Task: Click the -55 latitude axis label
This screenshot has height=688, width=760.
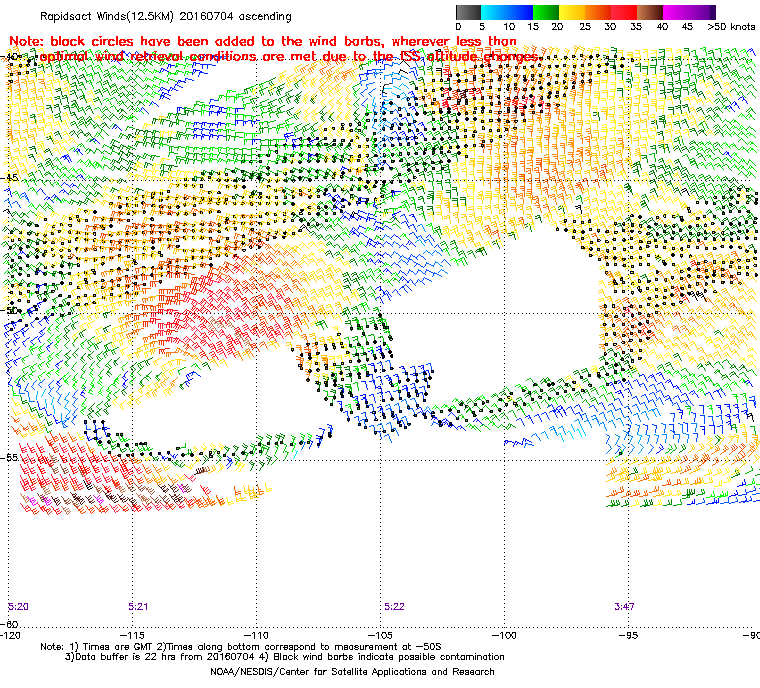Action: pyautogui.click(x=10, y=458)
